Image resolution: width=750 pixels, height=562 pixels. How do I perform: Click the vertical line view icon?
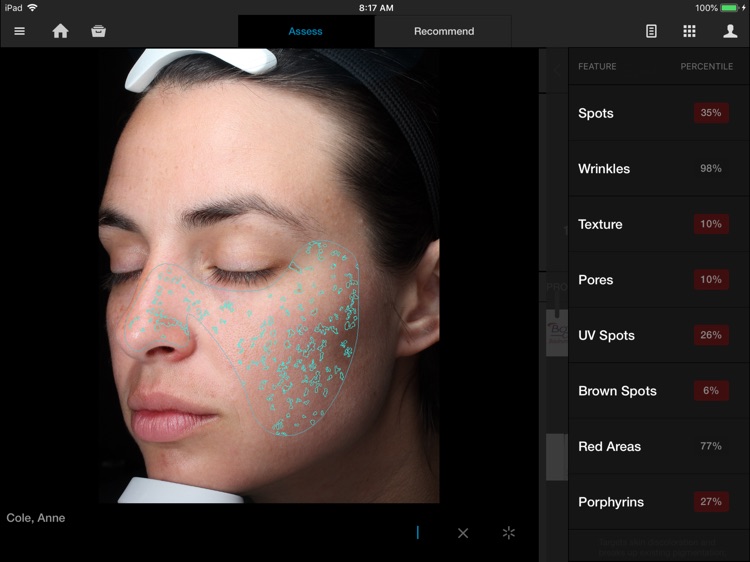[418, 532]
